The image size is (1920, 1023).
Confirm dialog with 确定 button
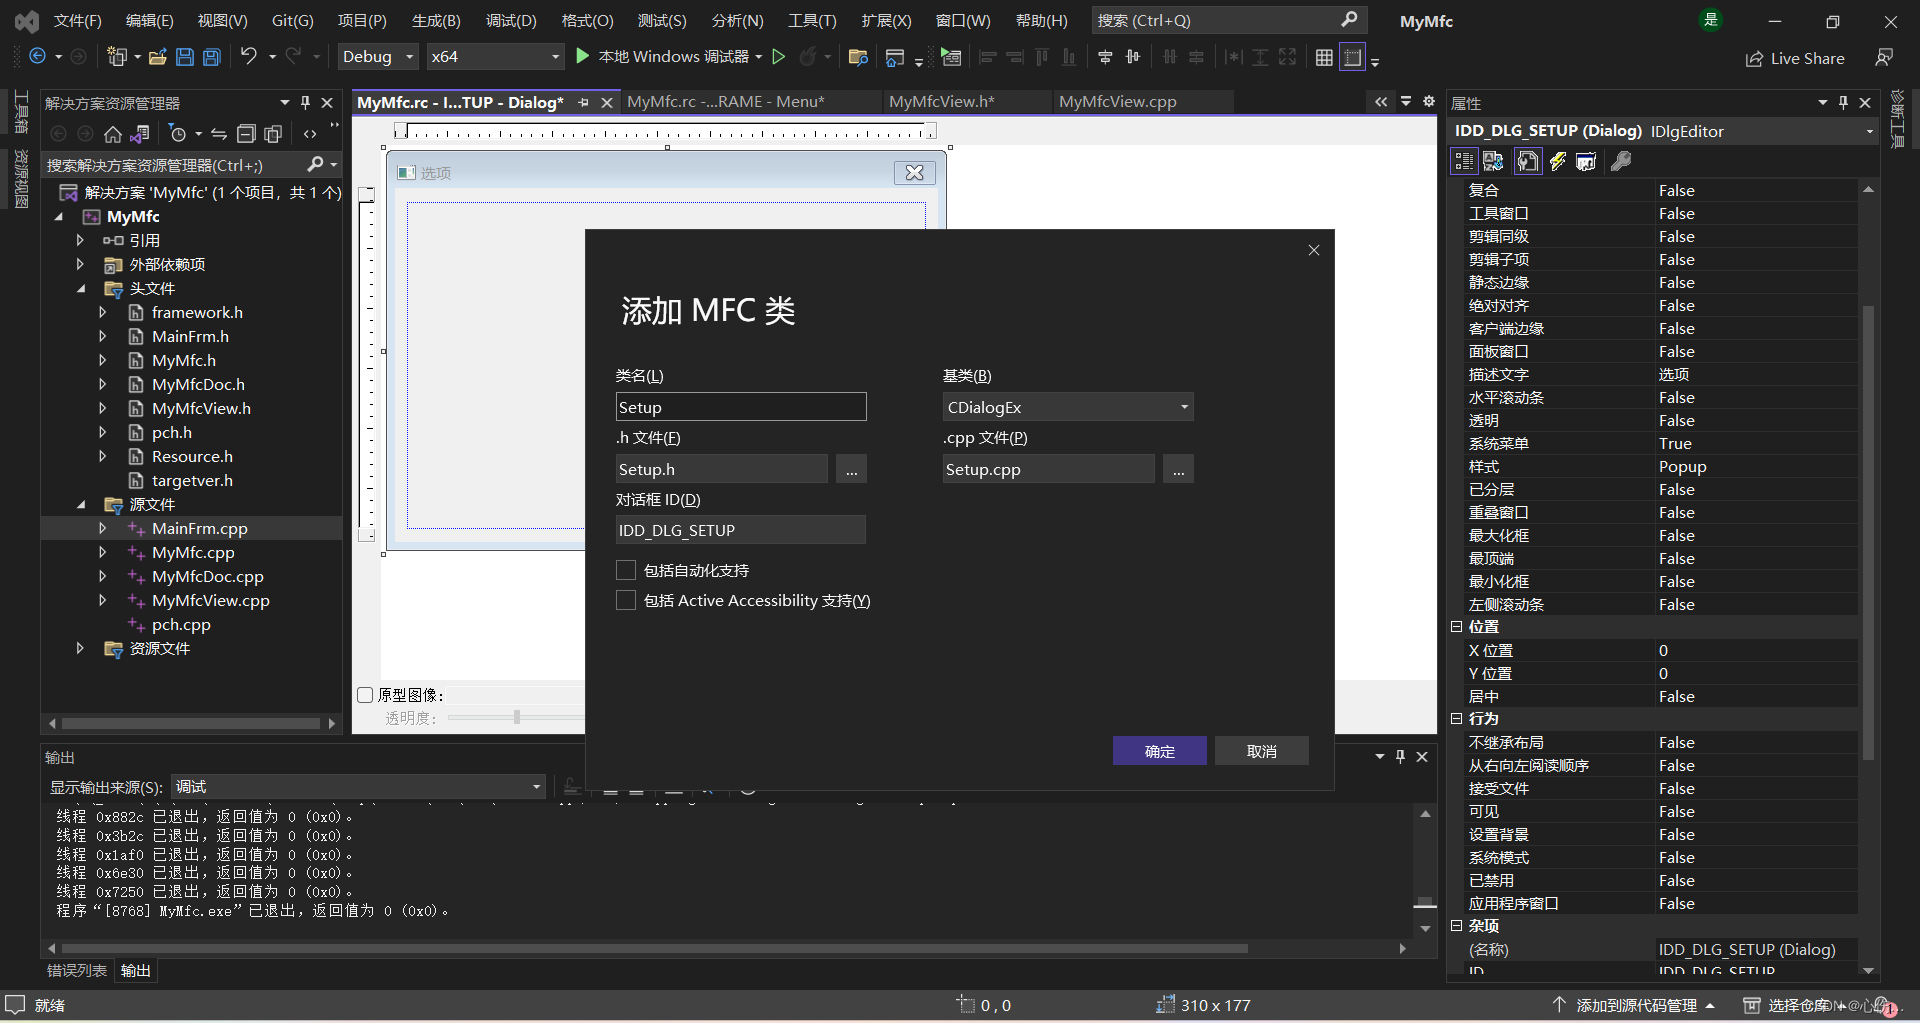(x=1160, y=751)
